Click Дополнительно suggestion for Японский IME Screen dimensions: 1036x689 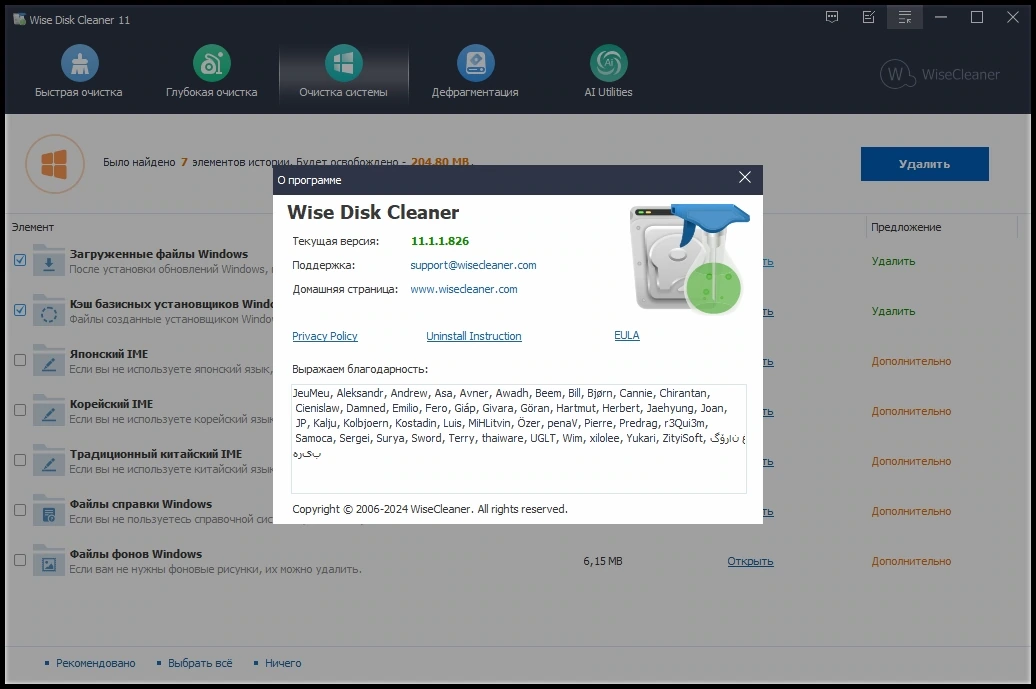pyautogui.click(x=911, y=361)
